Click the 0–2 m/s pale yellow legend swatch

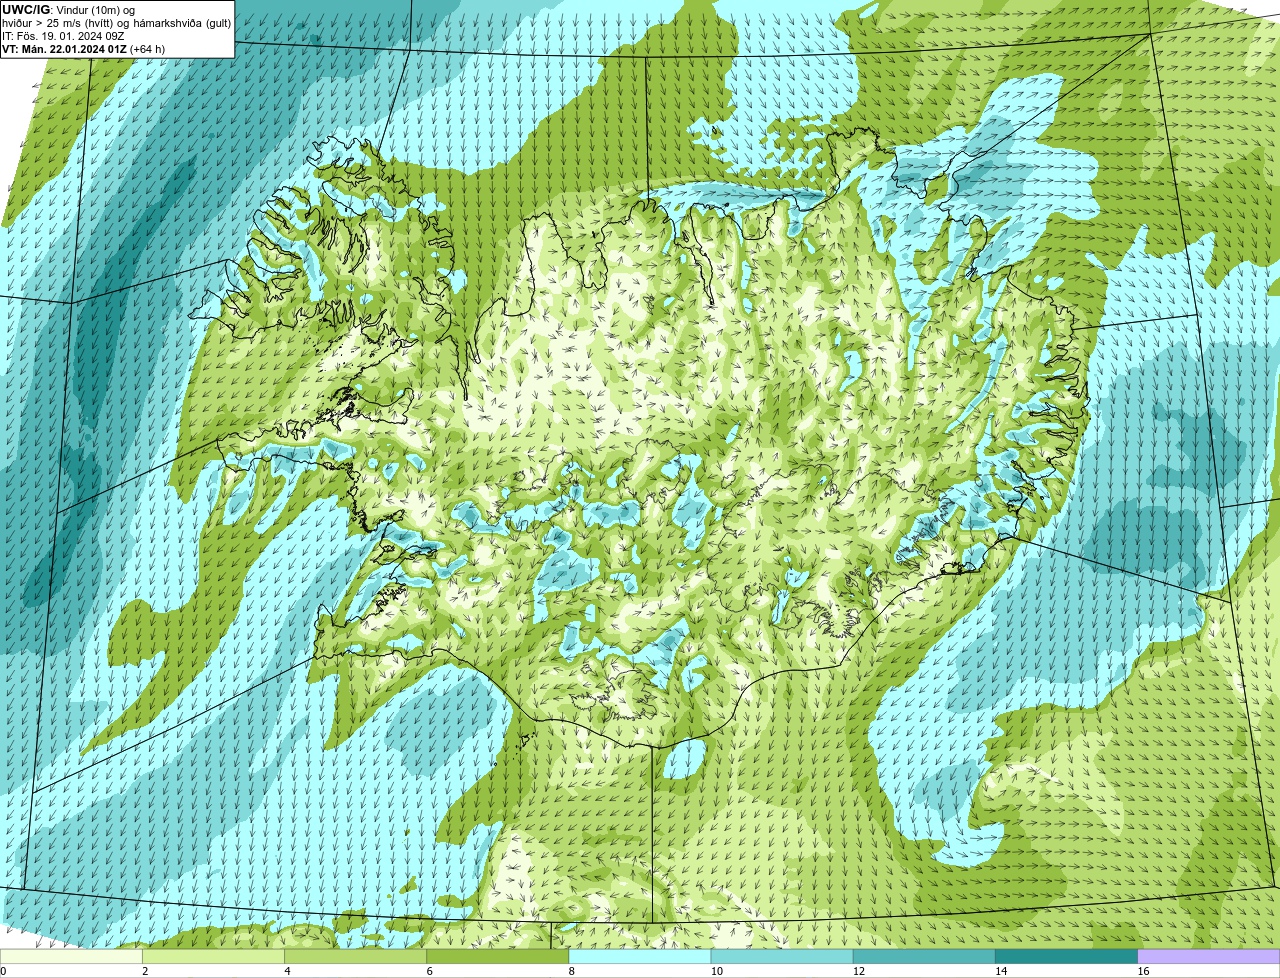[72, 956]
